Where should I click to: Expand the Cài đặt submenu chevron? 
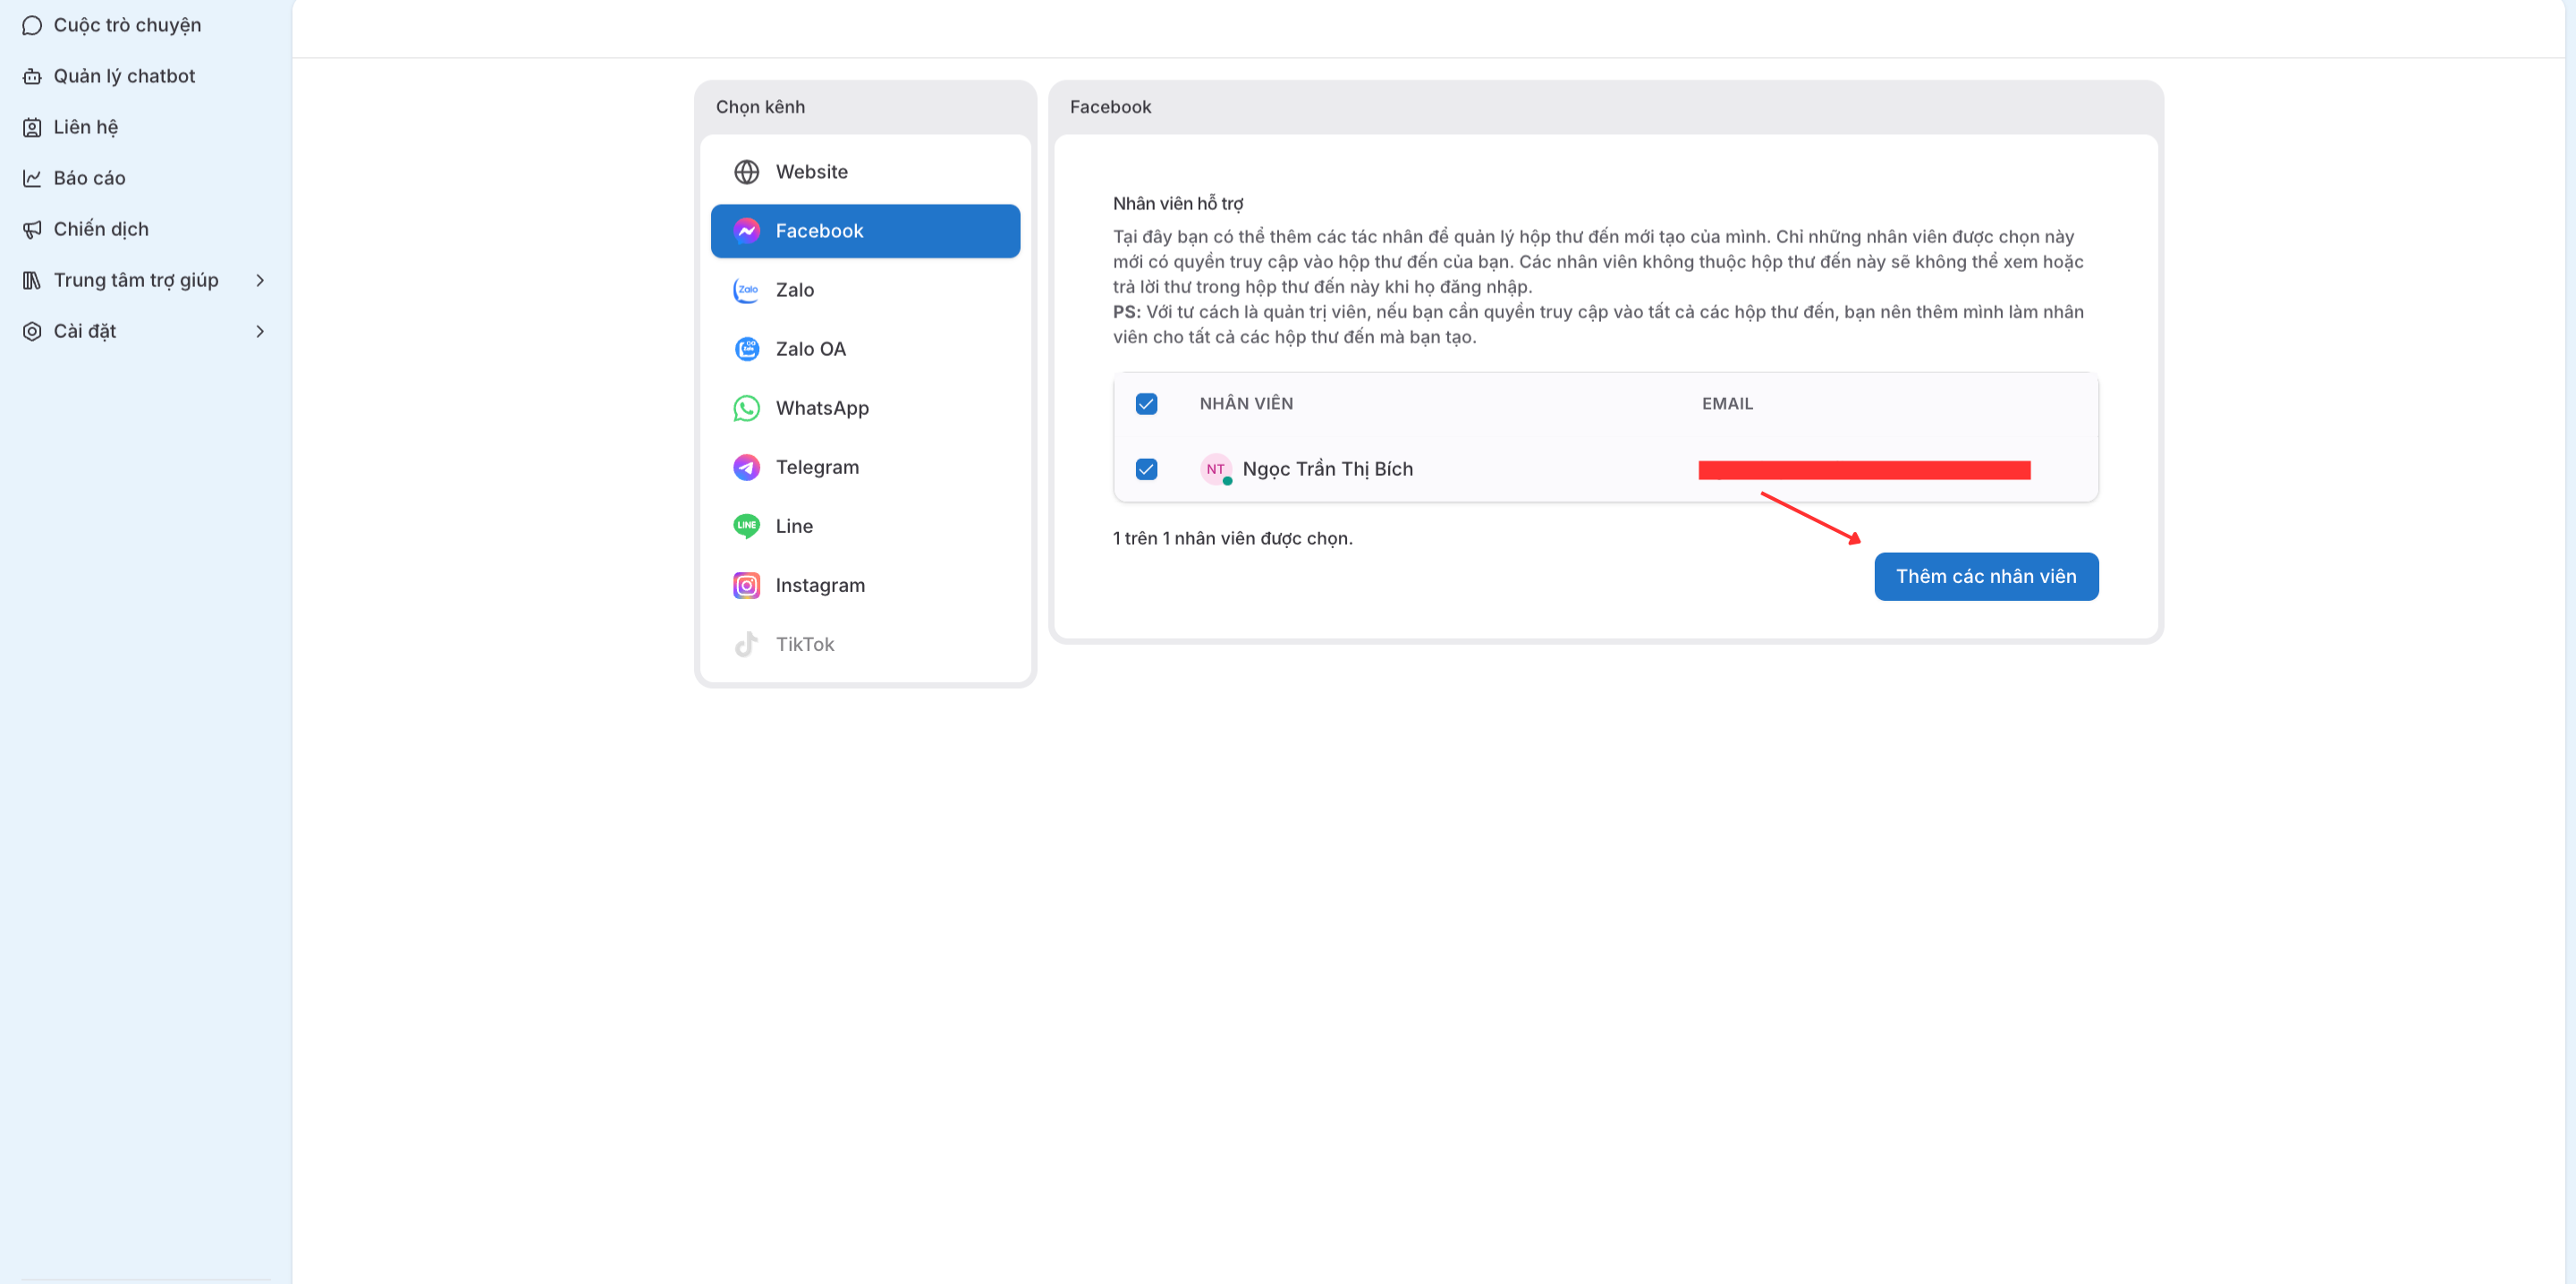click(x=260, y=331)
